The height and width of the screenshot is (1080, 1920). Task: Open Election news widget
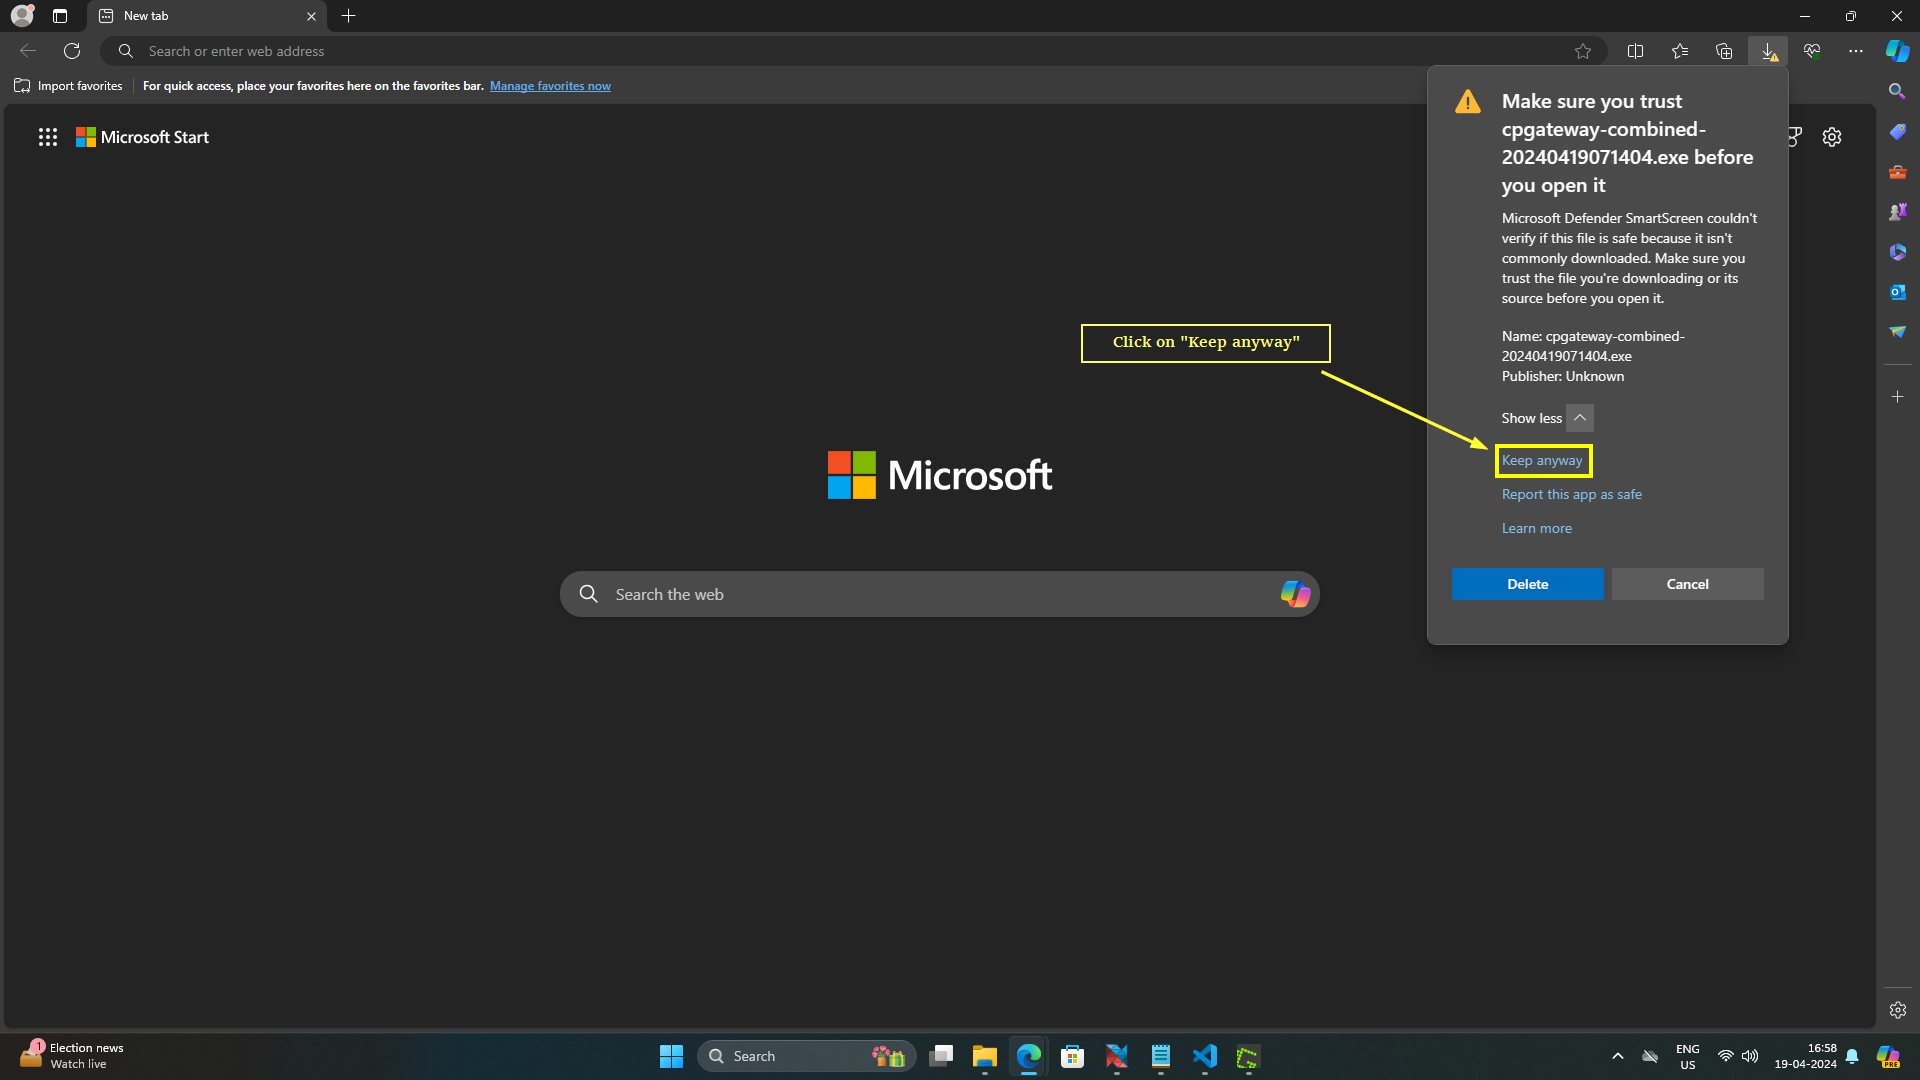click(72, 1056)
